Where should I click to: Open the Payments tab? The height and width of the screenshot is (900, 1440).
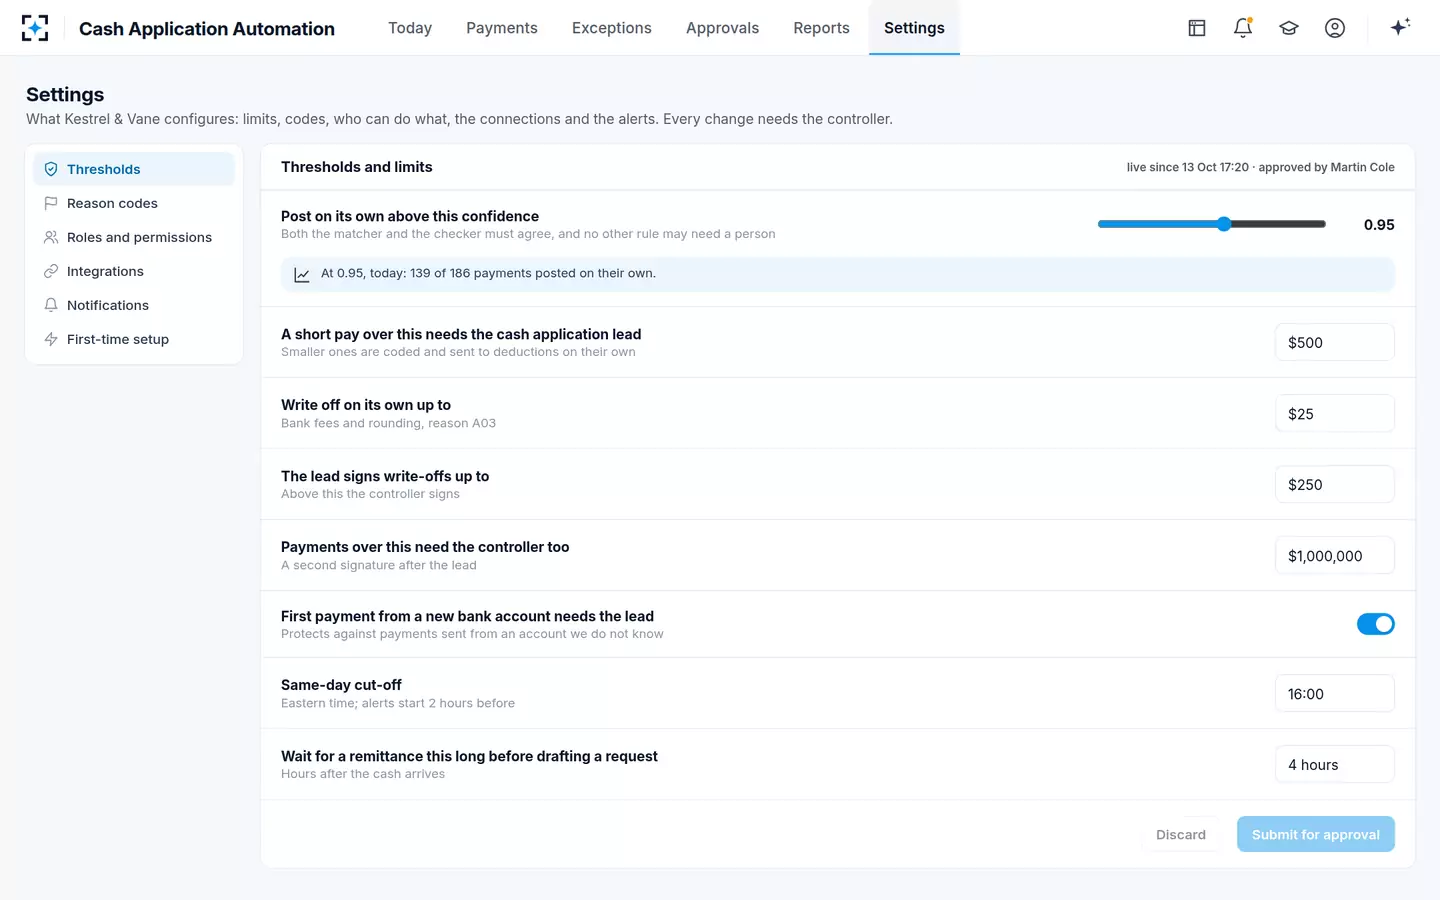[x=502, y=28]
